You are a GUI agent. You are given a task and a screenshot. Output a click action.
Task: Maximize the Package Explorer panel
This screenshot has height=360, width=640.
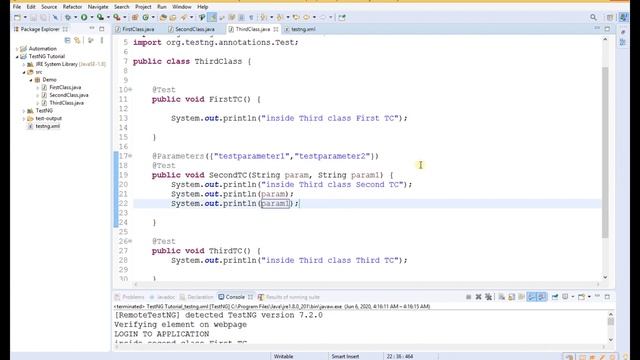click(102, 29)
